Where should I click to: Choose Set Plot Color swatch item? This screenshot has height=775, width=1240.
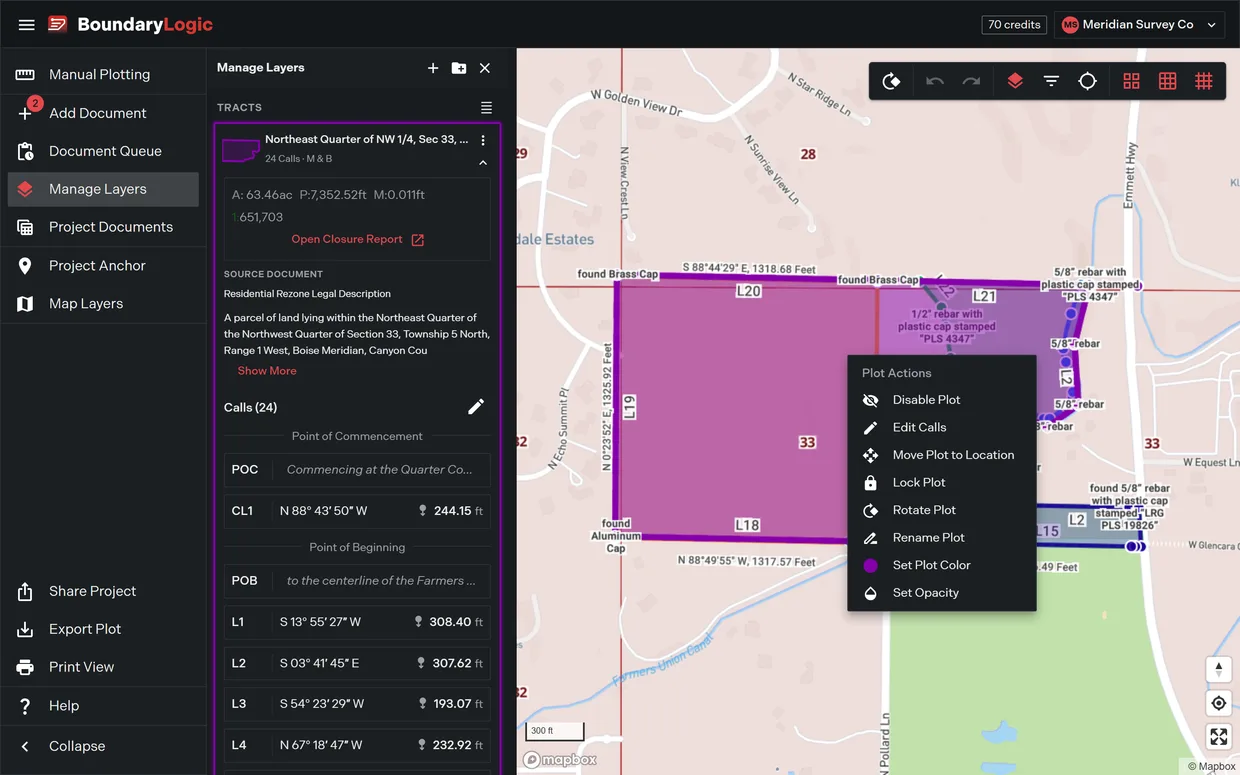(941, 565)
